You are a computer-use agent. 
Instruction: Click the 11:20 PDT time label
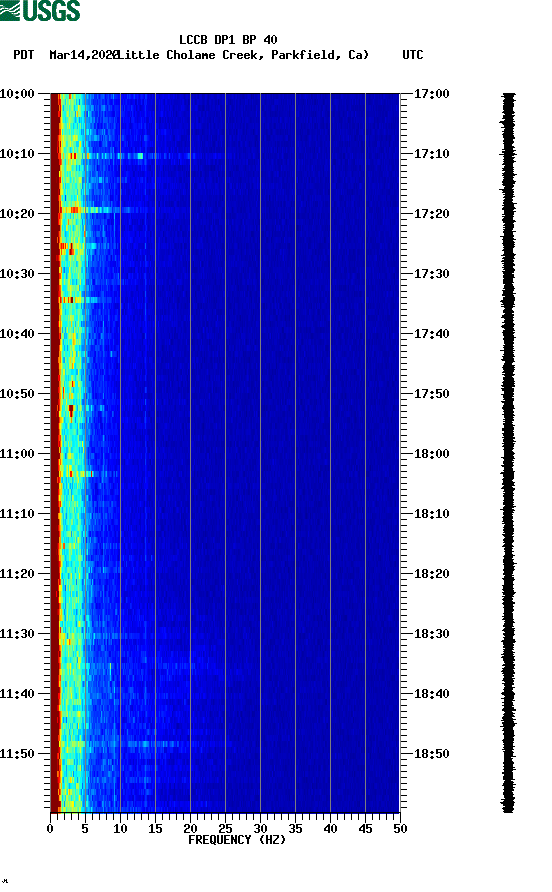pos(17,574)
